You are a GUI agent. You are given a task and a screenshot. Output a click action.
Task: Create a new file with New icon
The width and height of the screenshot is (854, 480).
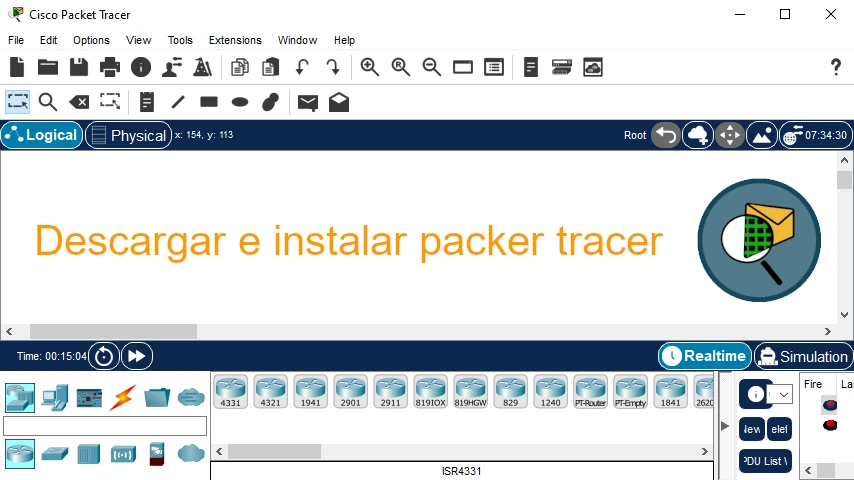[x=17, y=67]
